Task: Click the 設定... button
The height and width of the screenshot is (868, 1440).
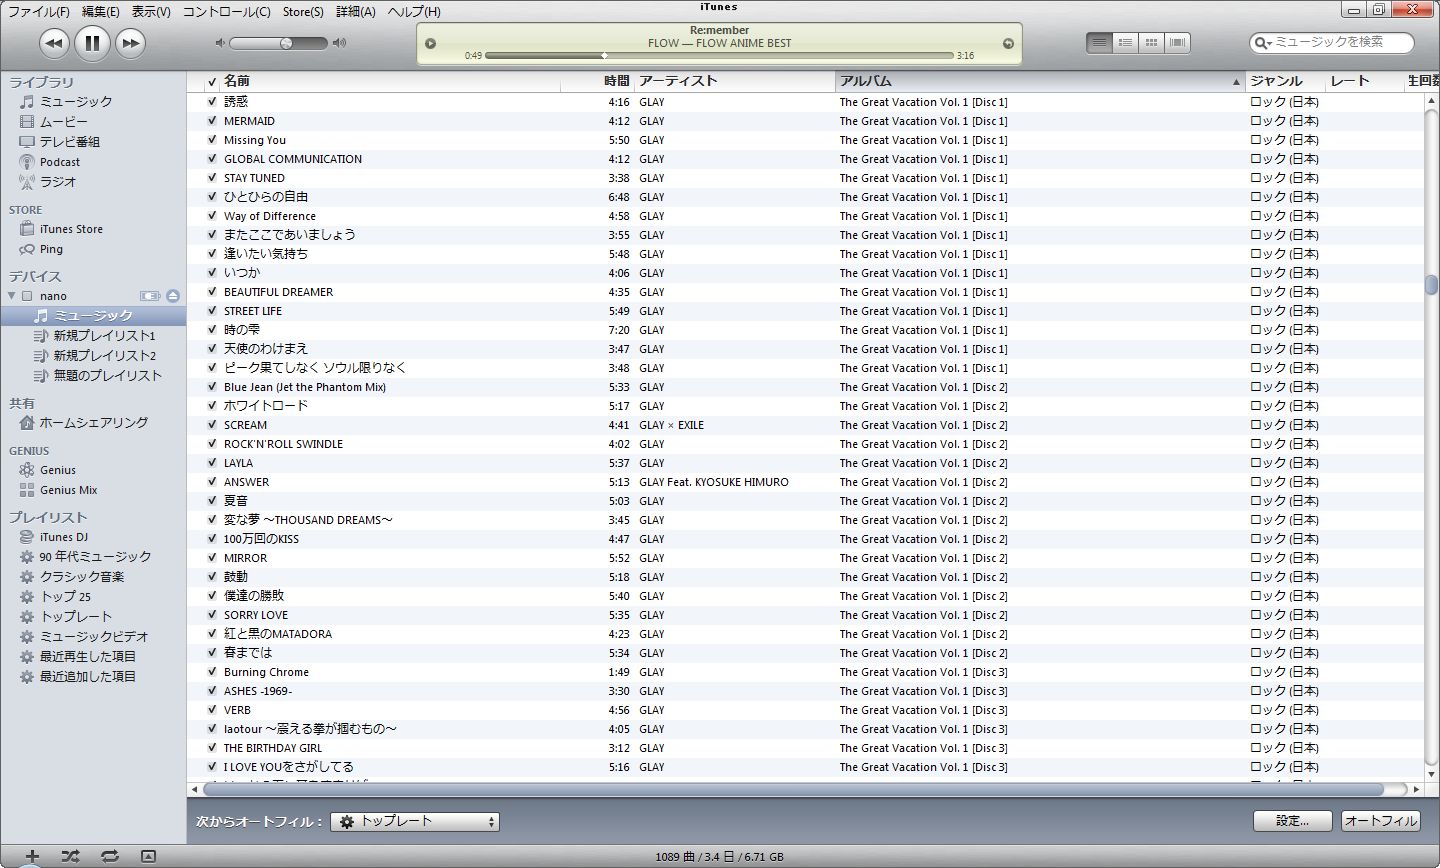Action: (x=1293, y=821)
